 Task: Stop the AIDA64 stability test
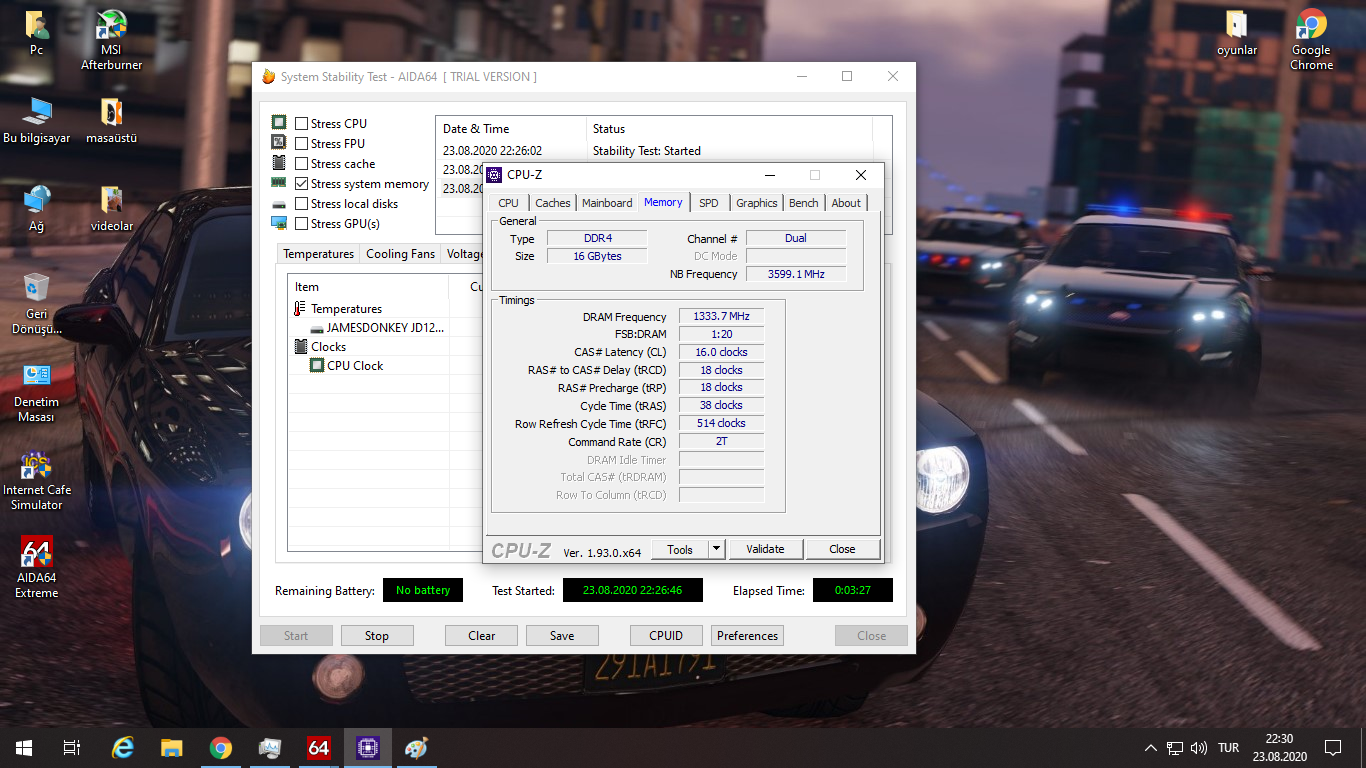377,635
